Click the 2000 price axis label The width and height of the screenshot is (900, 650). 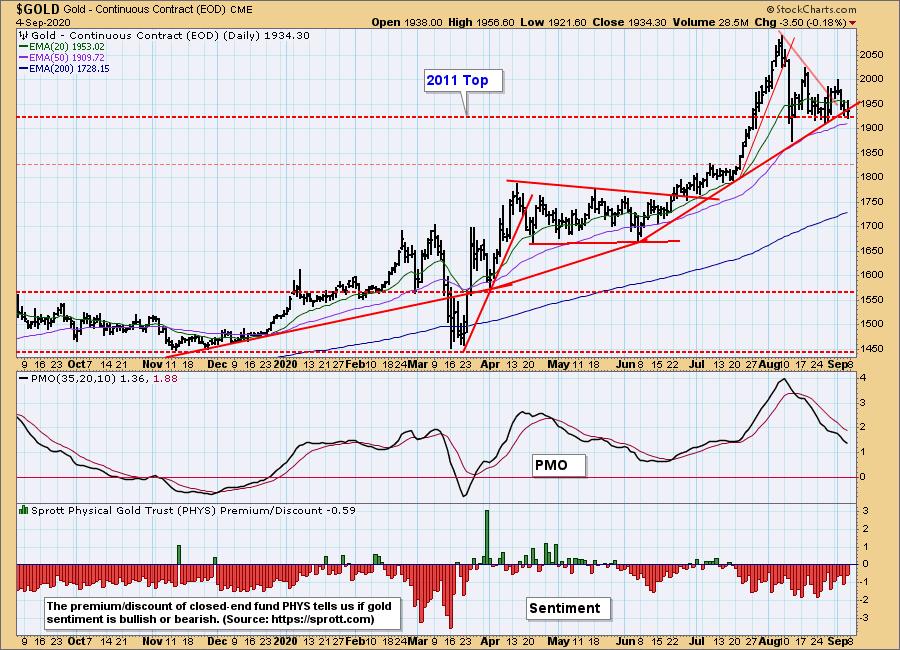click(872, 79)
